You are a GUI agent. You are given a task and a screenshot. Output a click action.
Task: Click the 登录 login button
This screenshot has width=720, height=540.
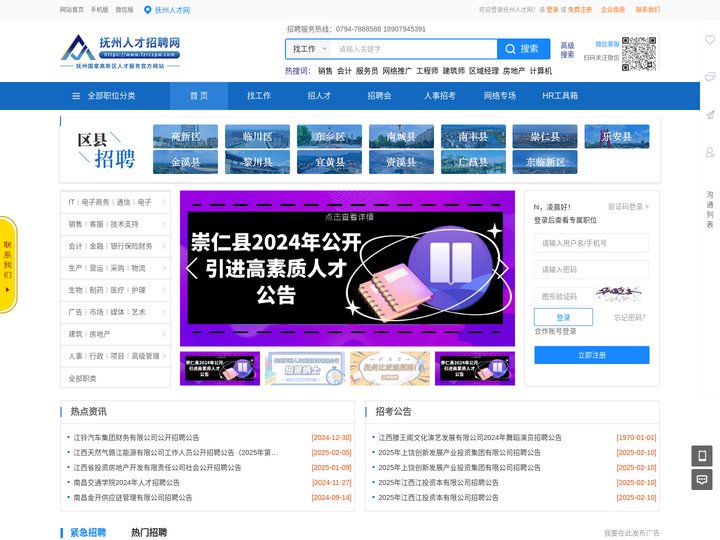click(x=563, y=317)
